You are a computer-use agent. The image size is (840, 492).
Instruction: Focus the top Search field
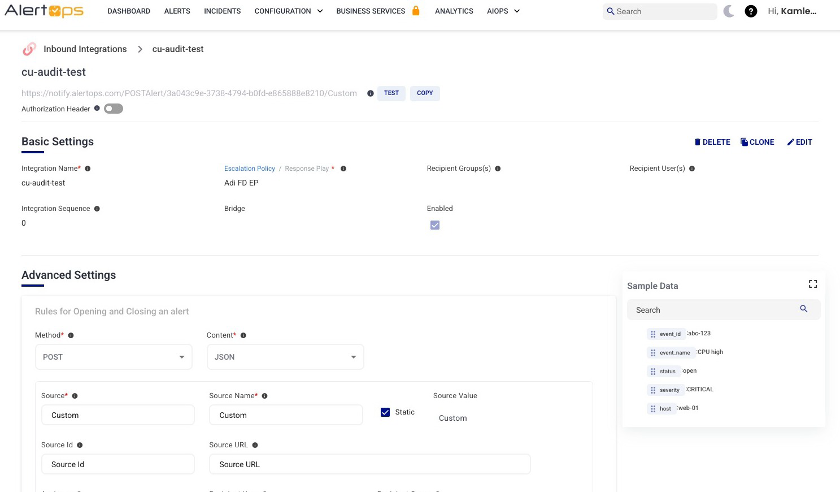coord(659,11)
